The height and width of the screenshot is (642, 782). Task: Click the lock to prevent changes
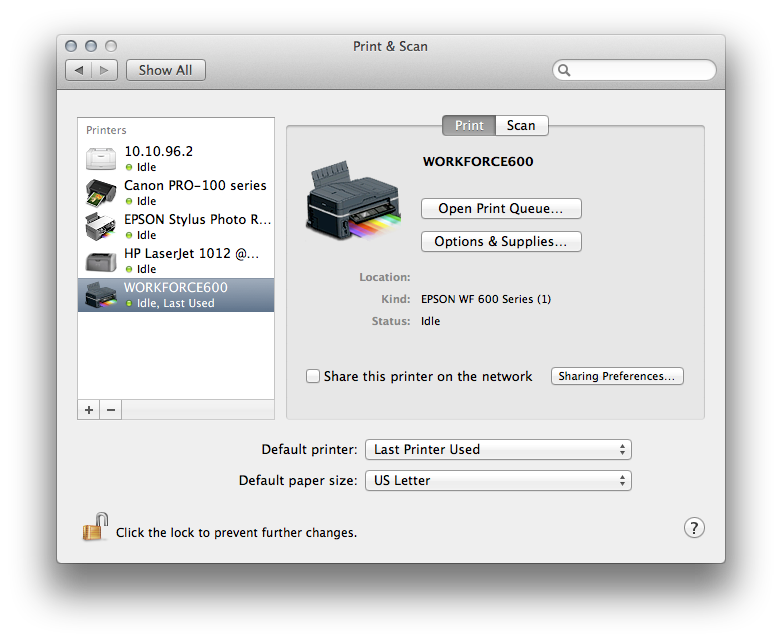(95, 527)
